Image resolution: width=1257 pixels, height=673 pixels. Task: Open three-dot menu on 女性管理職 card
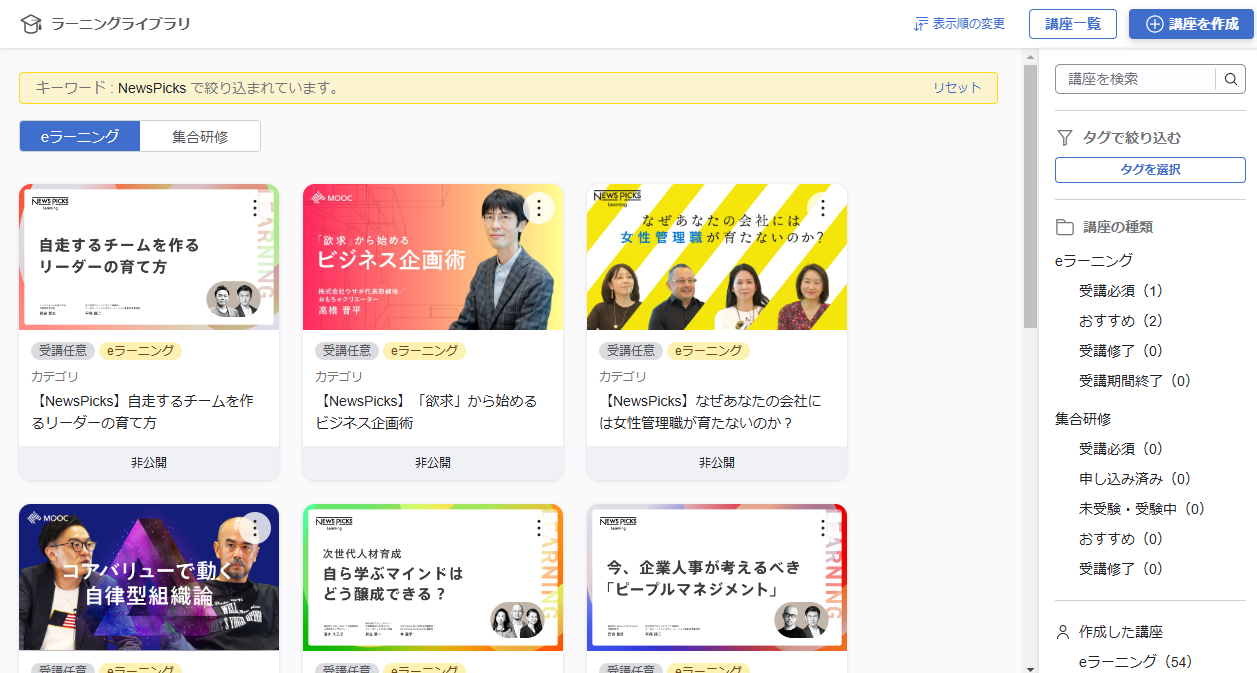tap(823, 208)
